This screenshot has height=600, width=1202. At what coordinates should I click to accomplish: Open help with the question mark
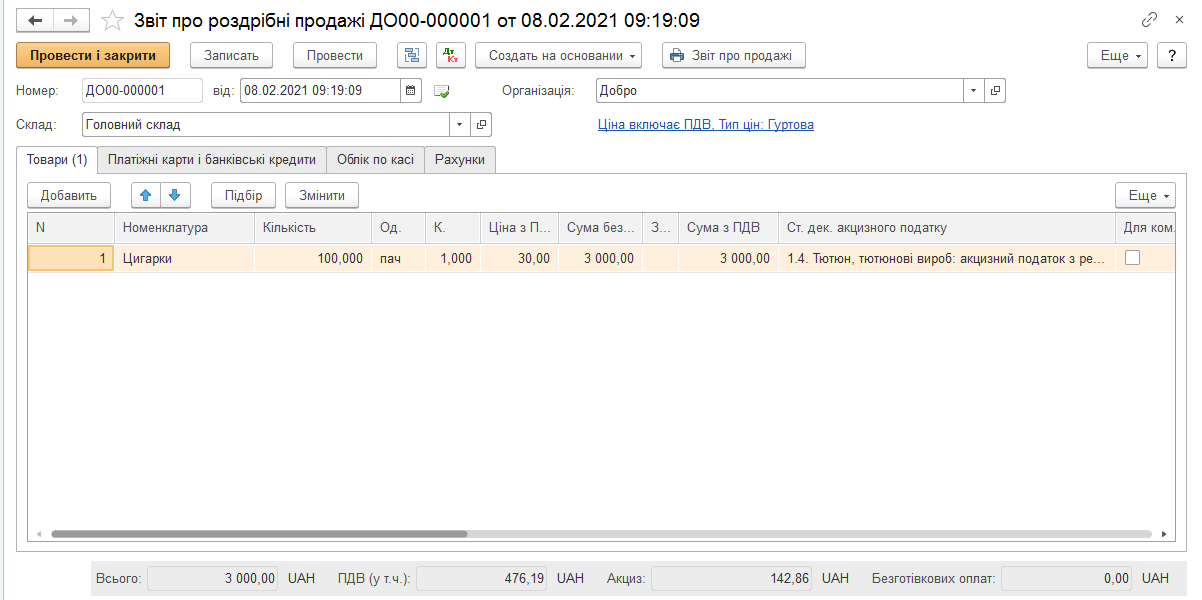point(1172,56)
